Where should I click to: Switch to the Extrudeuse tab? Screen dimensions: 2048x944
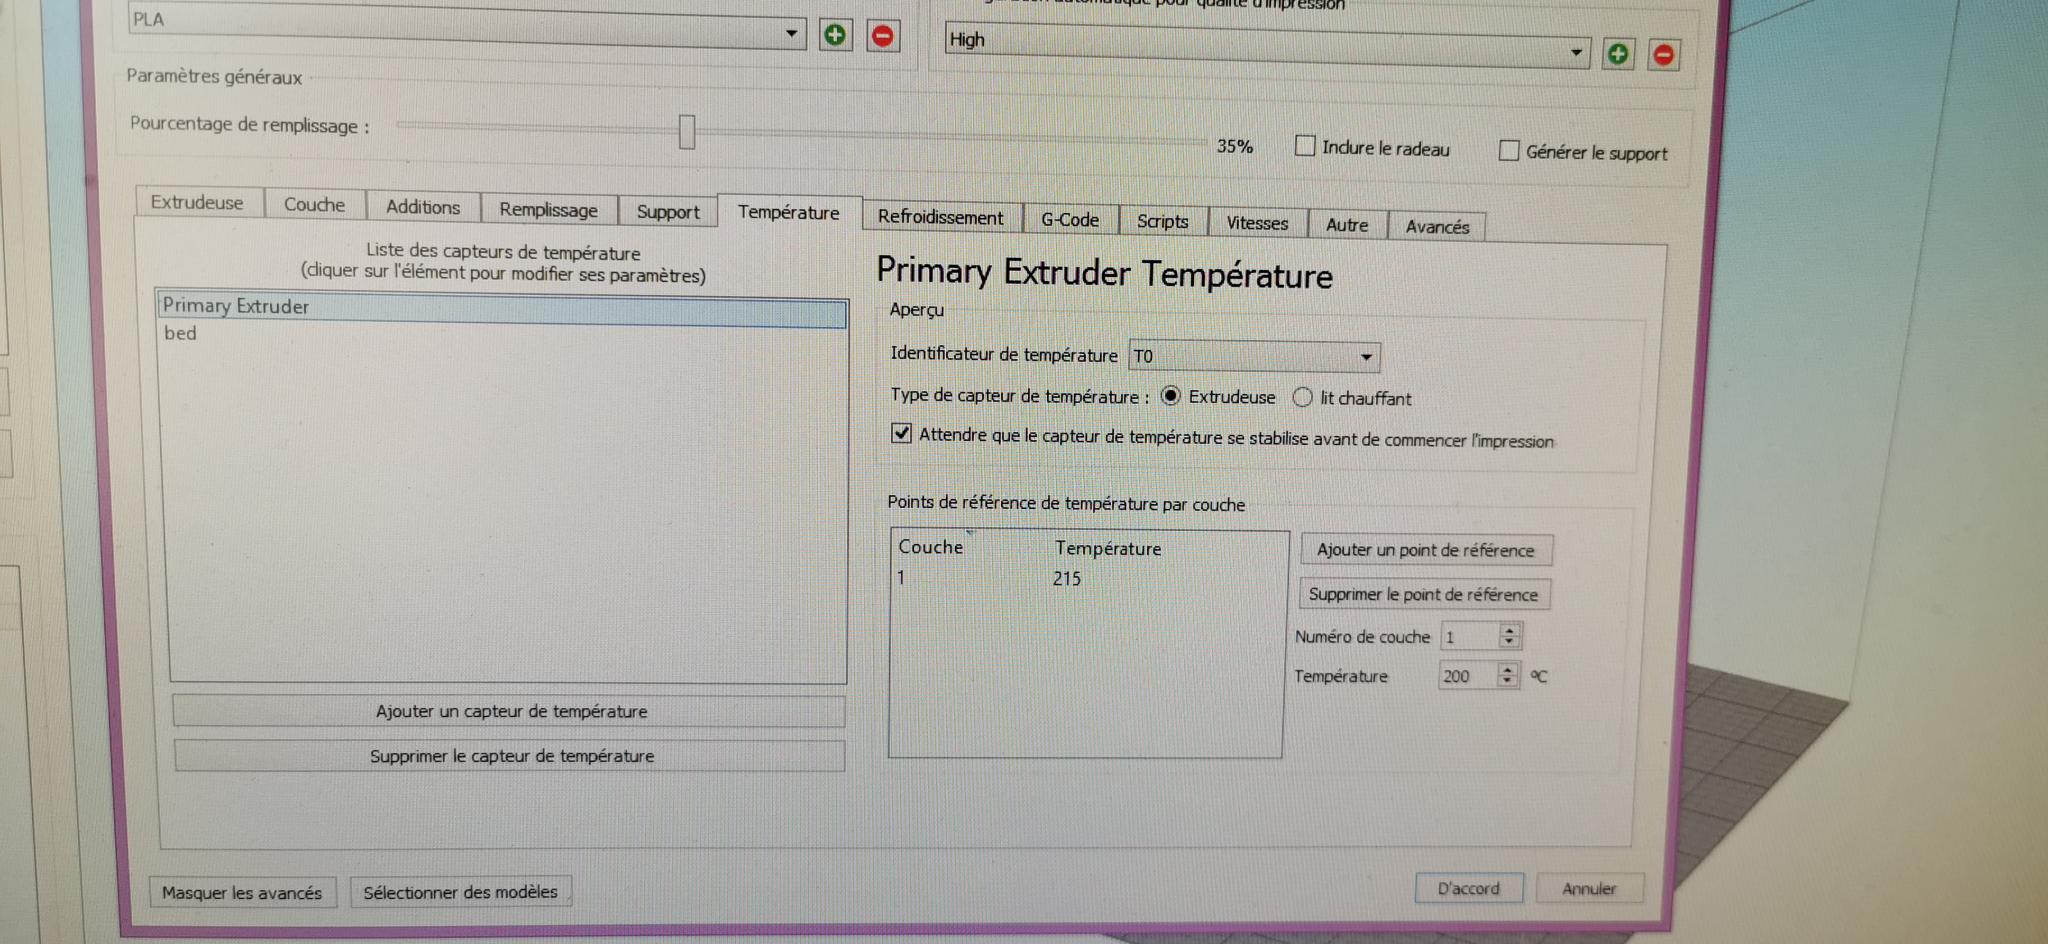[x=198, y=202]
